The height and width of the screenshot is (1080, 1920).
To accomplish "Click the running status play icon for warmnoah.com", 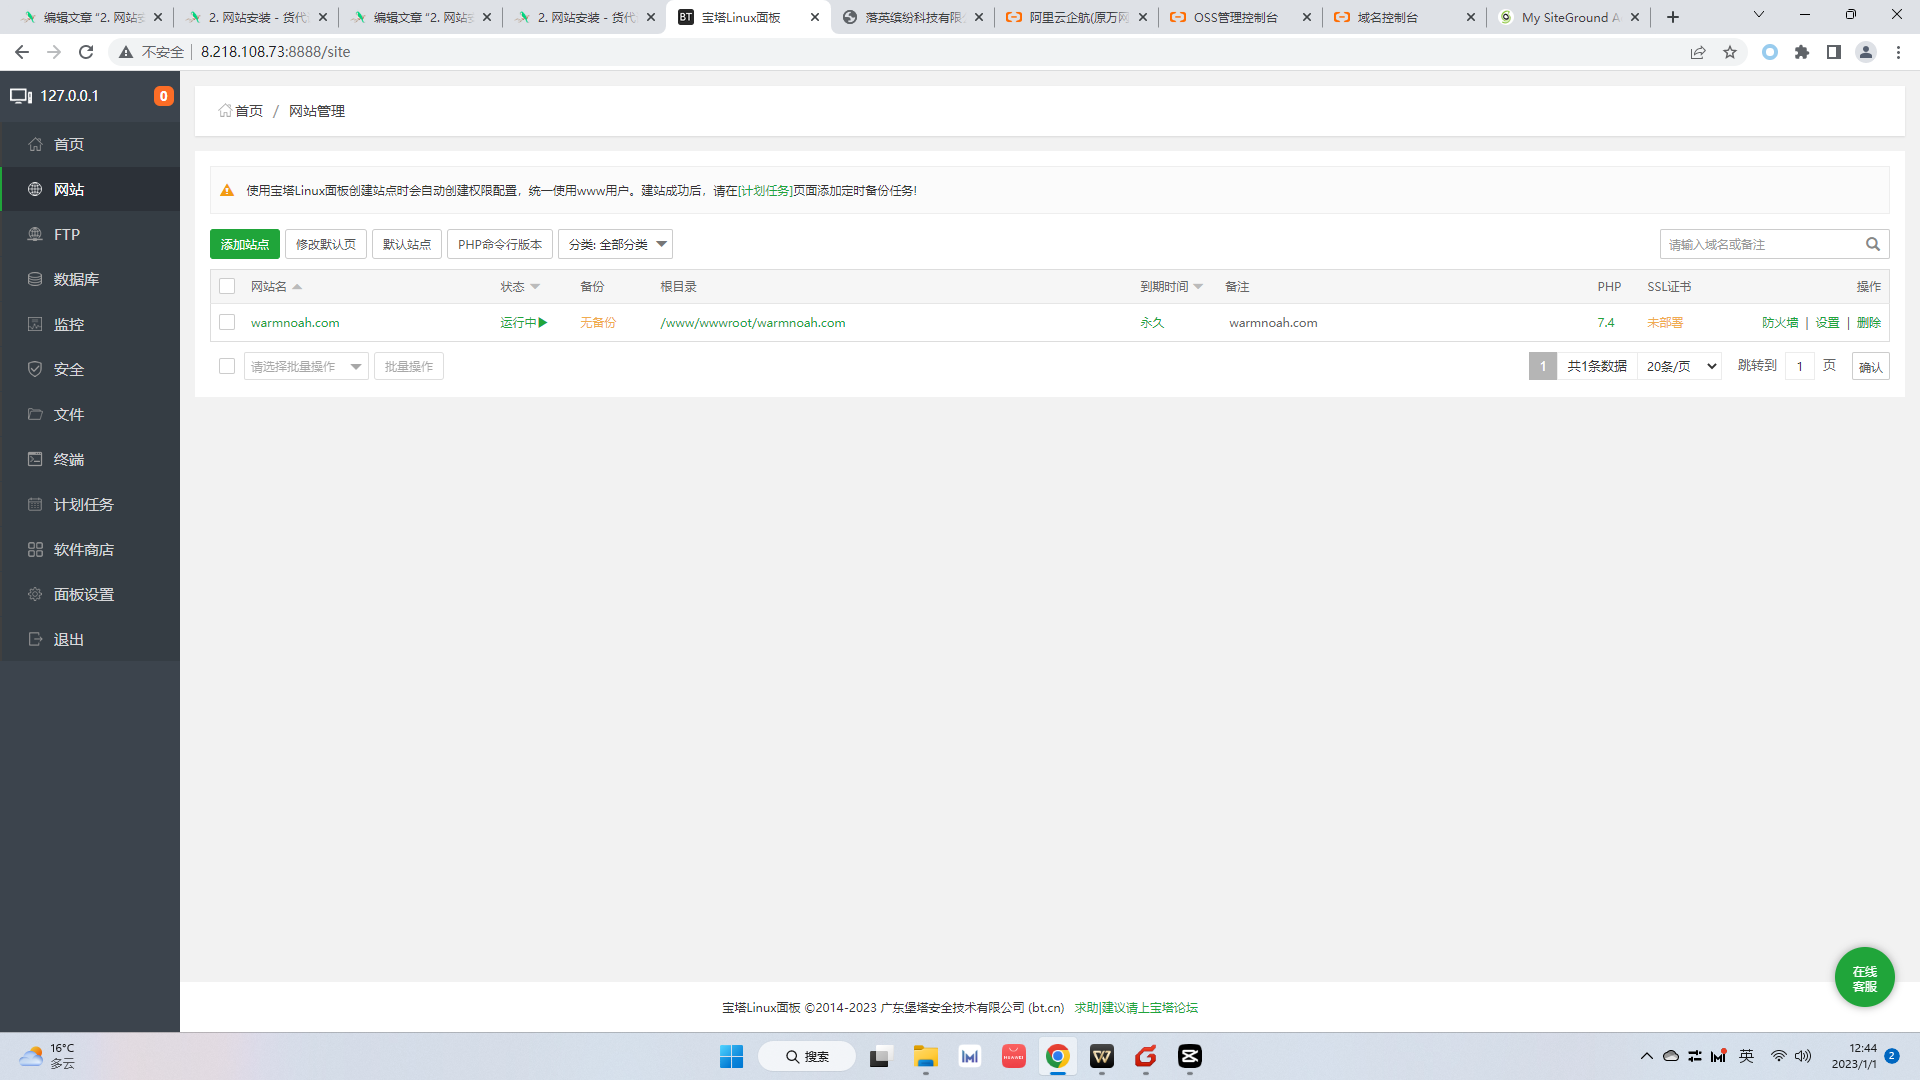I will (x=543, y=323).
